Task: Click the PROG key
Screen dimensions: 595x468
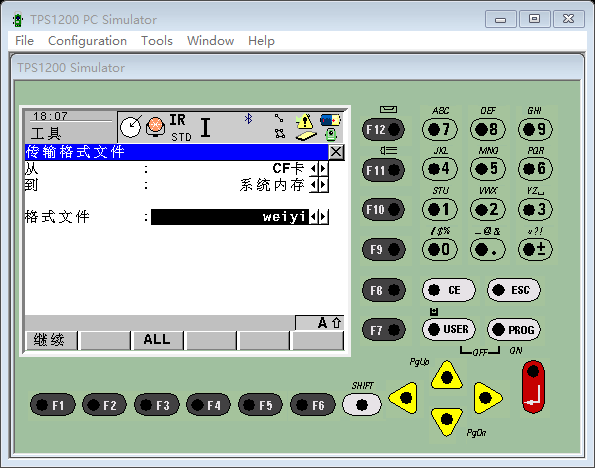Action: [514, 329]
